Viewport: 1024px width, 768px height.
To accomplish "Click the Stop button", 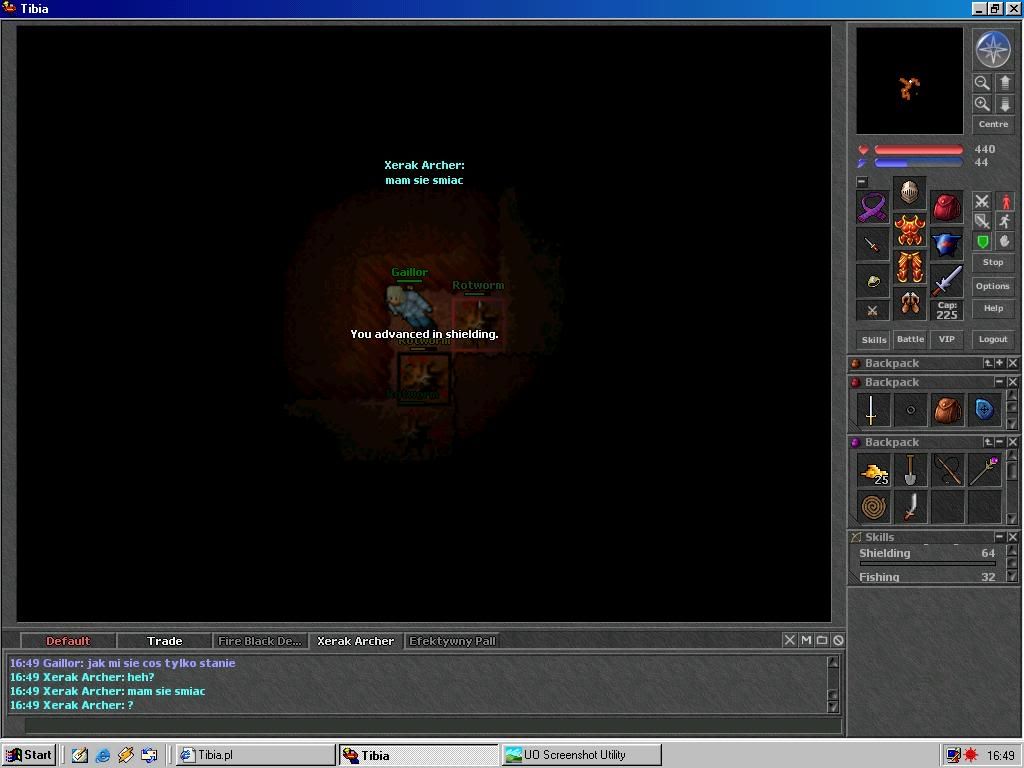I will click(x=993, y=262).
